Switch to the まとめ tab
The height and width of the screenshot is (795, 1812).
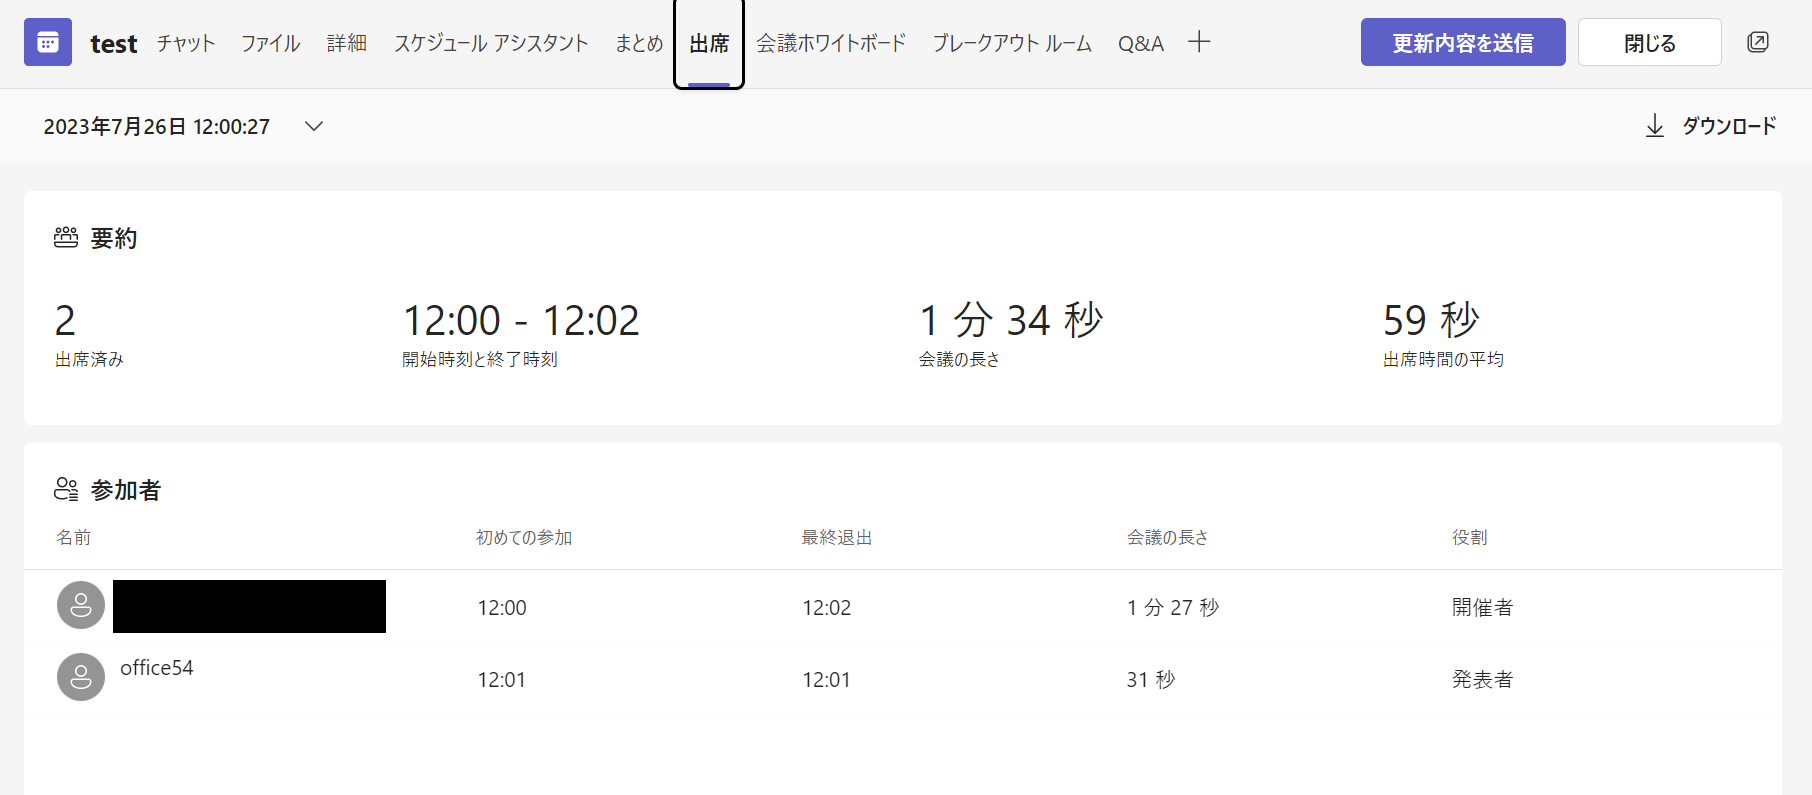[x=639, y=43]
